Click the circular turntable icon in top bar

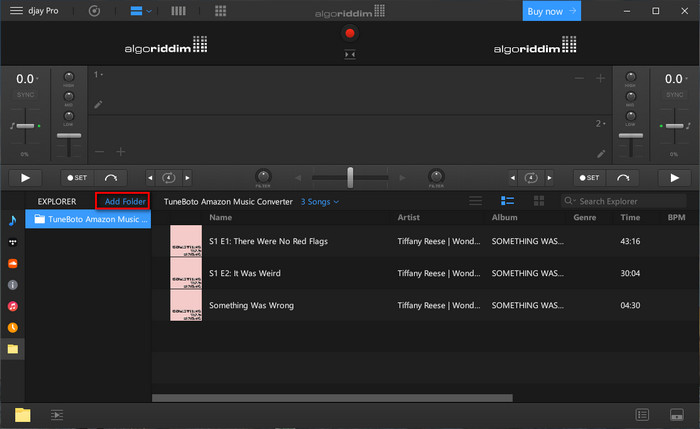pyautogui.click(x=94, y=11)
